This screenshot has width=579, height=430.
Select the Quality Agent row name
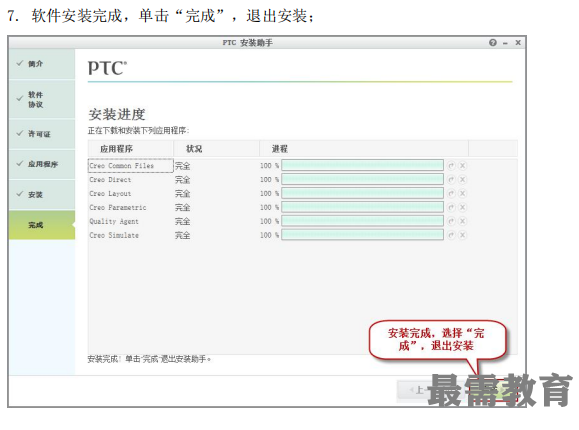coord(114,221)
